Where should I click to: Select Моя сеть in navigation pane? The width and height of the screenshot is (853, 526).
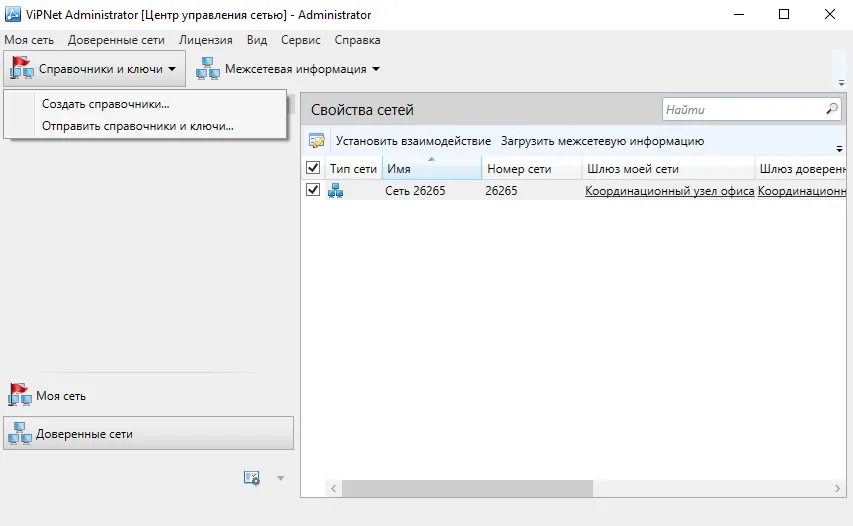pos(148,395)
